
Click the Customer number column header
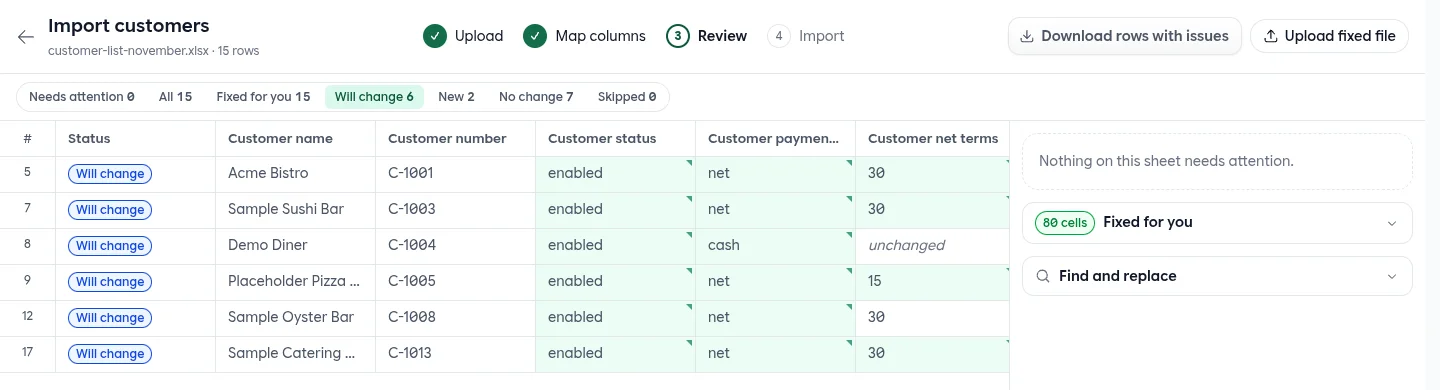click(455, 139)
